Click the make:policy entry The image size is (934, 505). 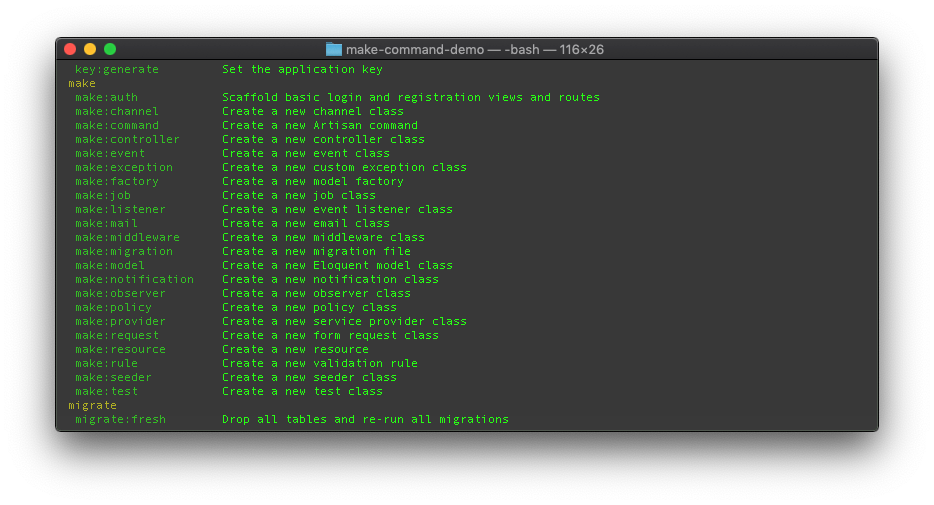(114, 307)
